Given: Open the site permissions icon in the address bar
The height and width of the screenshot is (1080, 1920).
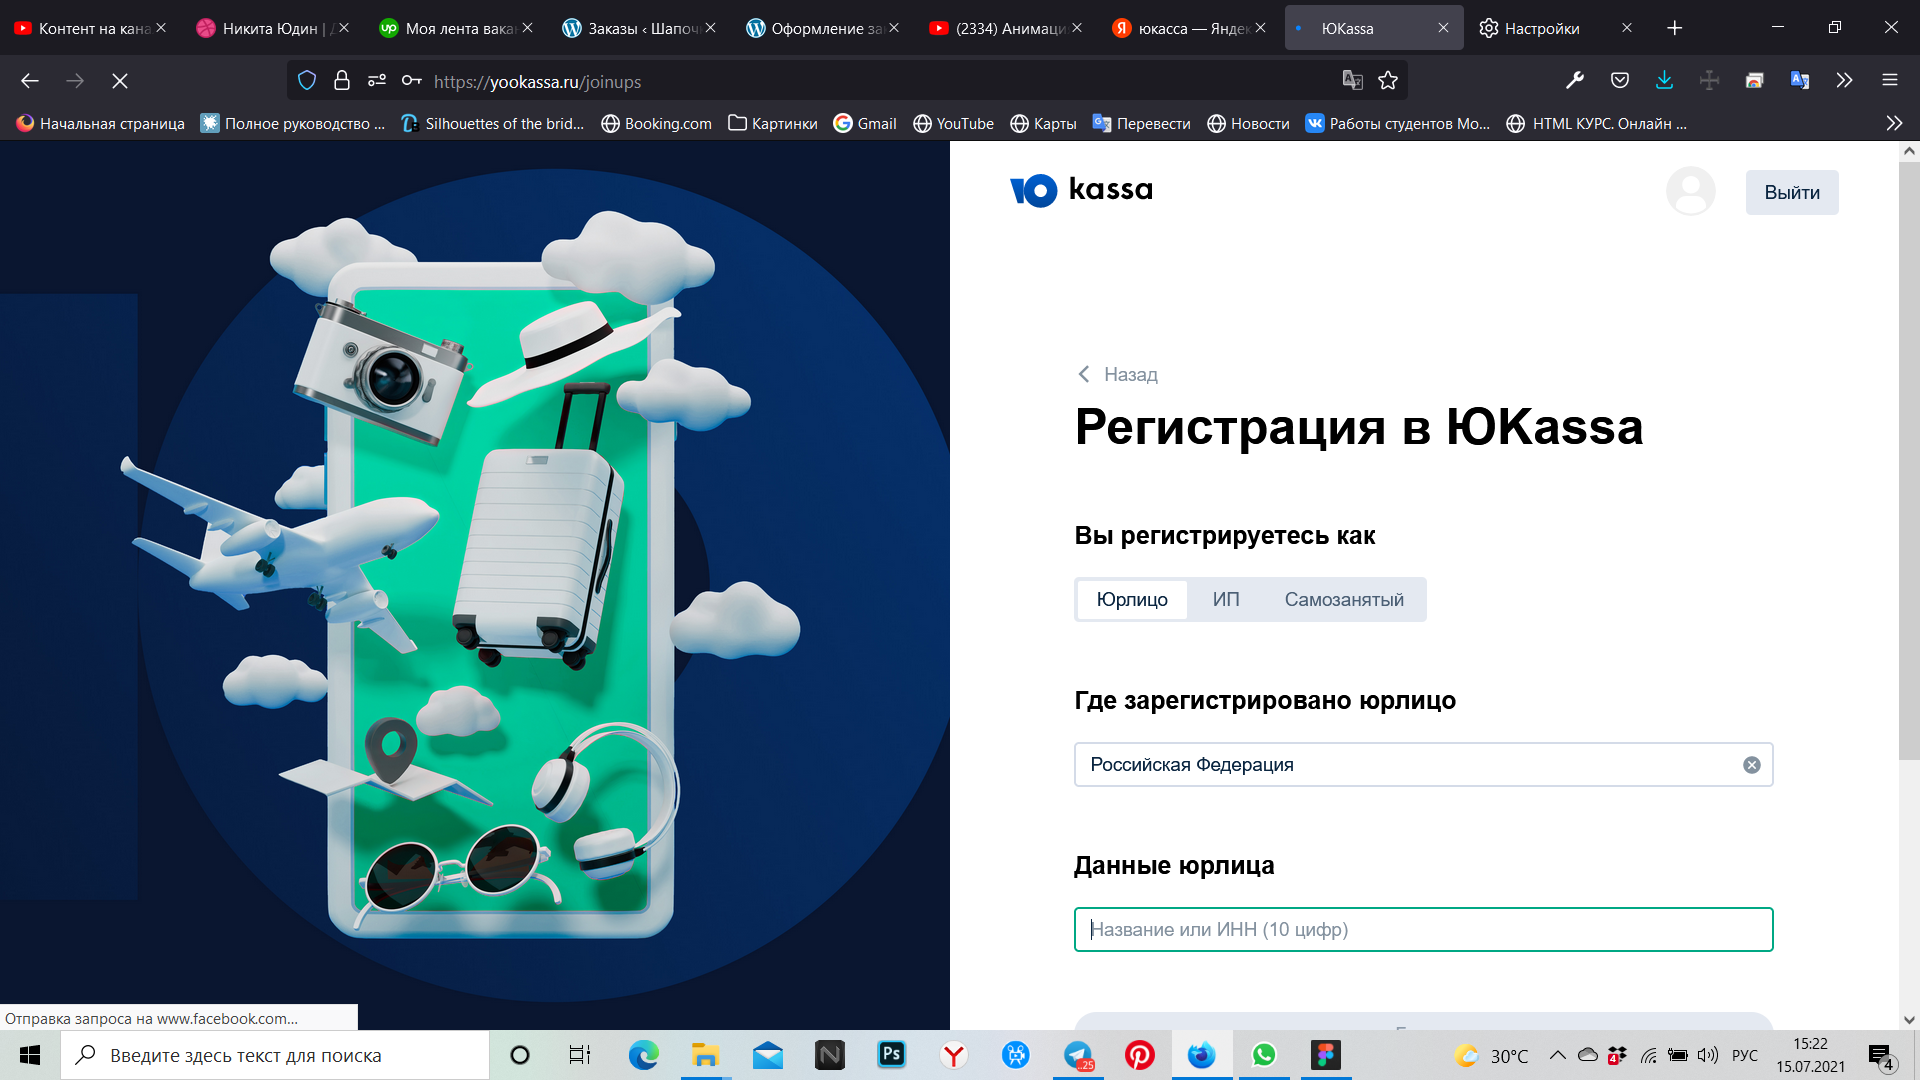Looking at the screenshot, I should (377, 81).
